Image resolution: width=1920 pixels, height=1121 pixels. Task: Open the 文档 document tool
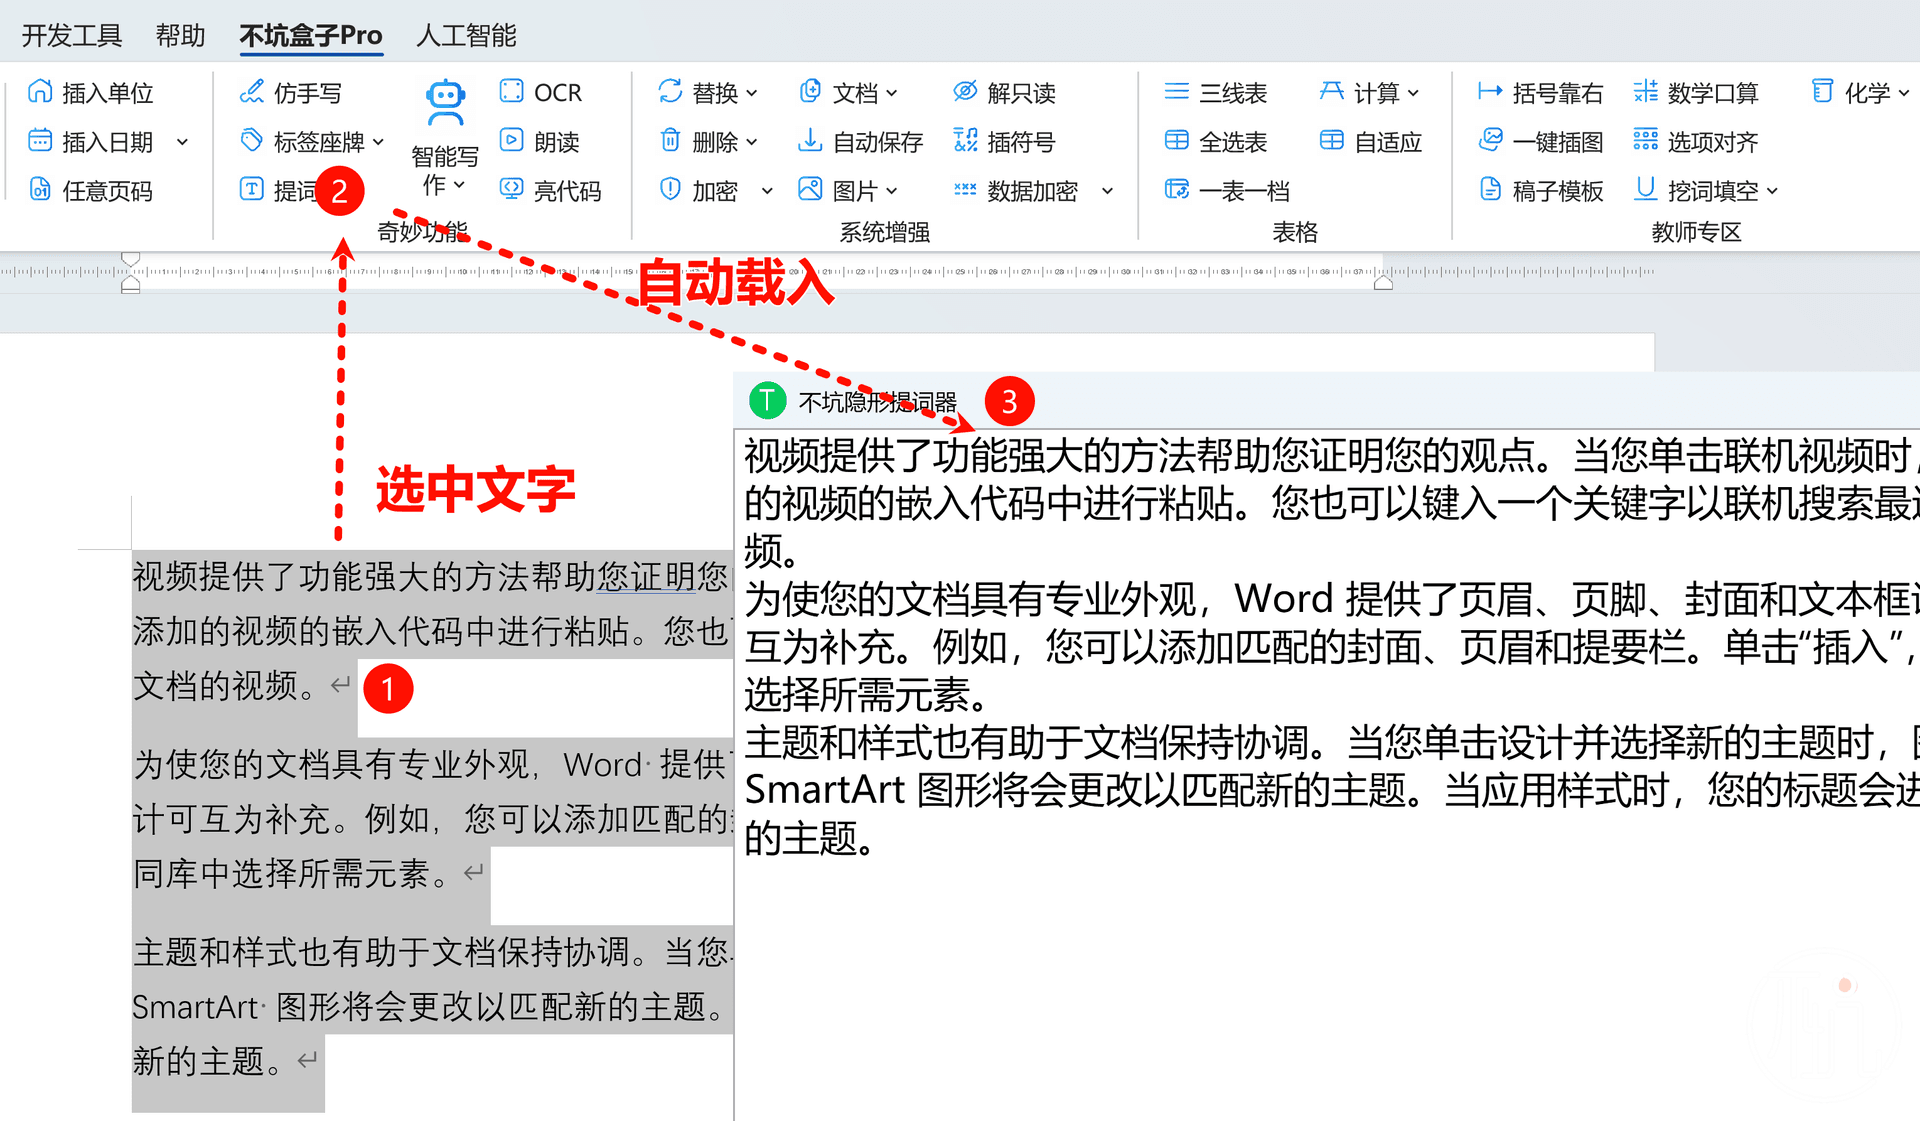839,92
